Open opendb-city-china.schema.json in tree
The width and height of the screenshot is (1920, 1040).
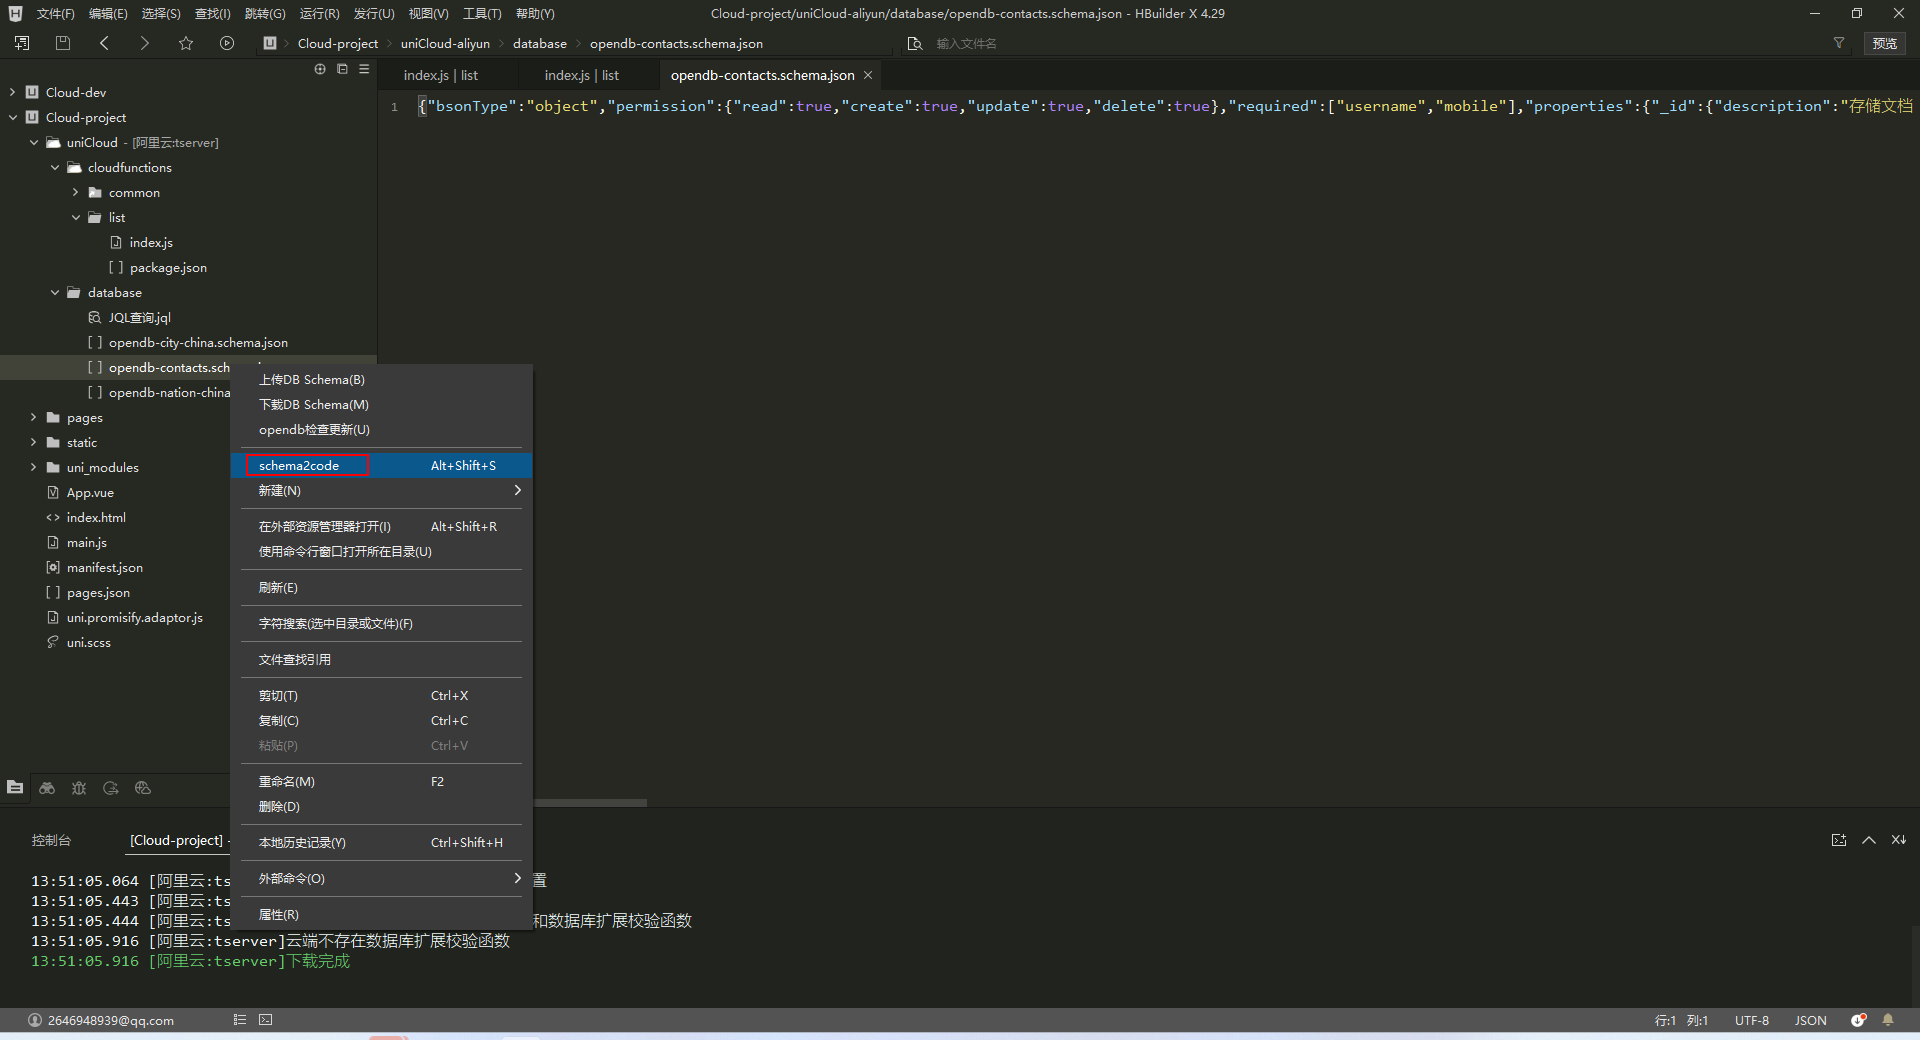198,342
